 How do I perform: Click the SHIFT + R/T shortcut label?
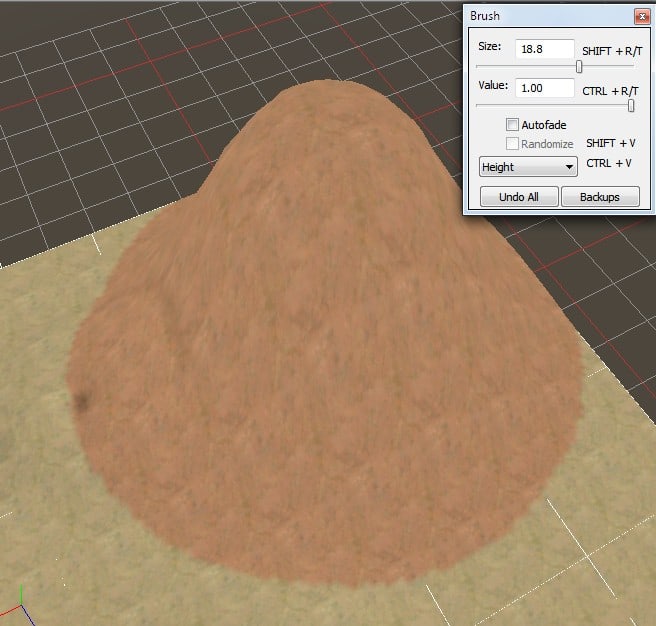pos(610,51)
